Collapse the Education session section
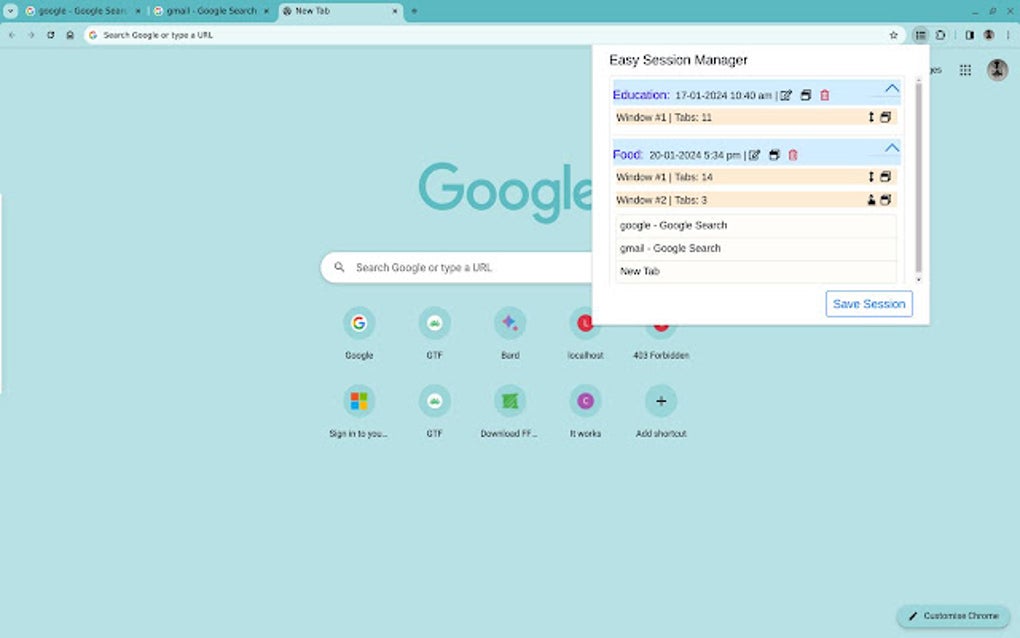 tap(893, 89)
